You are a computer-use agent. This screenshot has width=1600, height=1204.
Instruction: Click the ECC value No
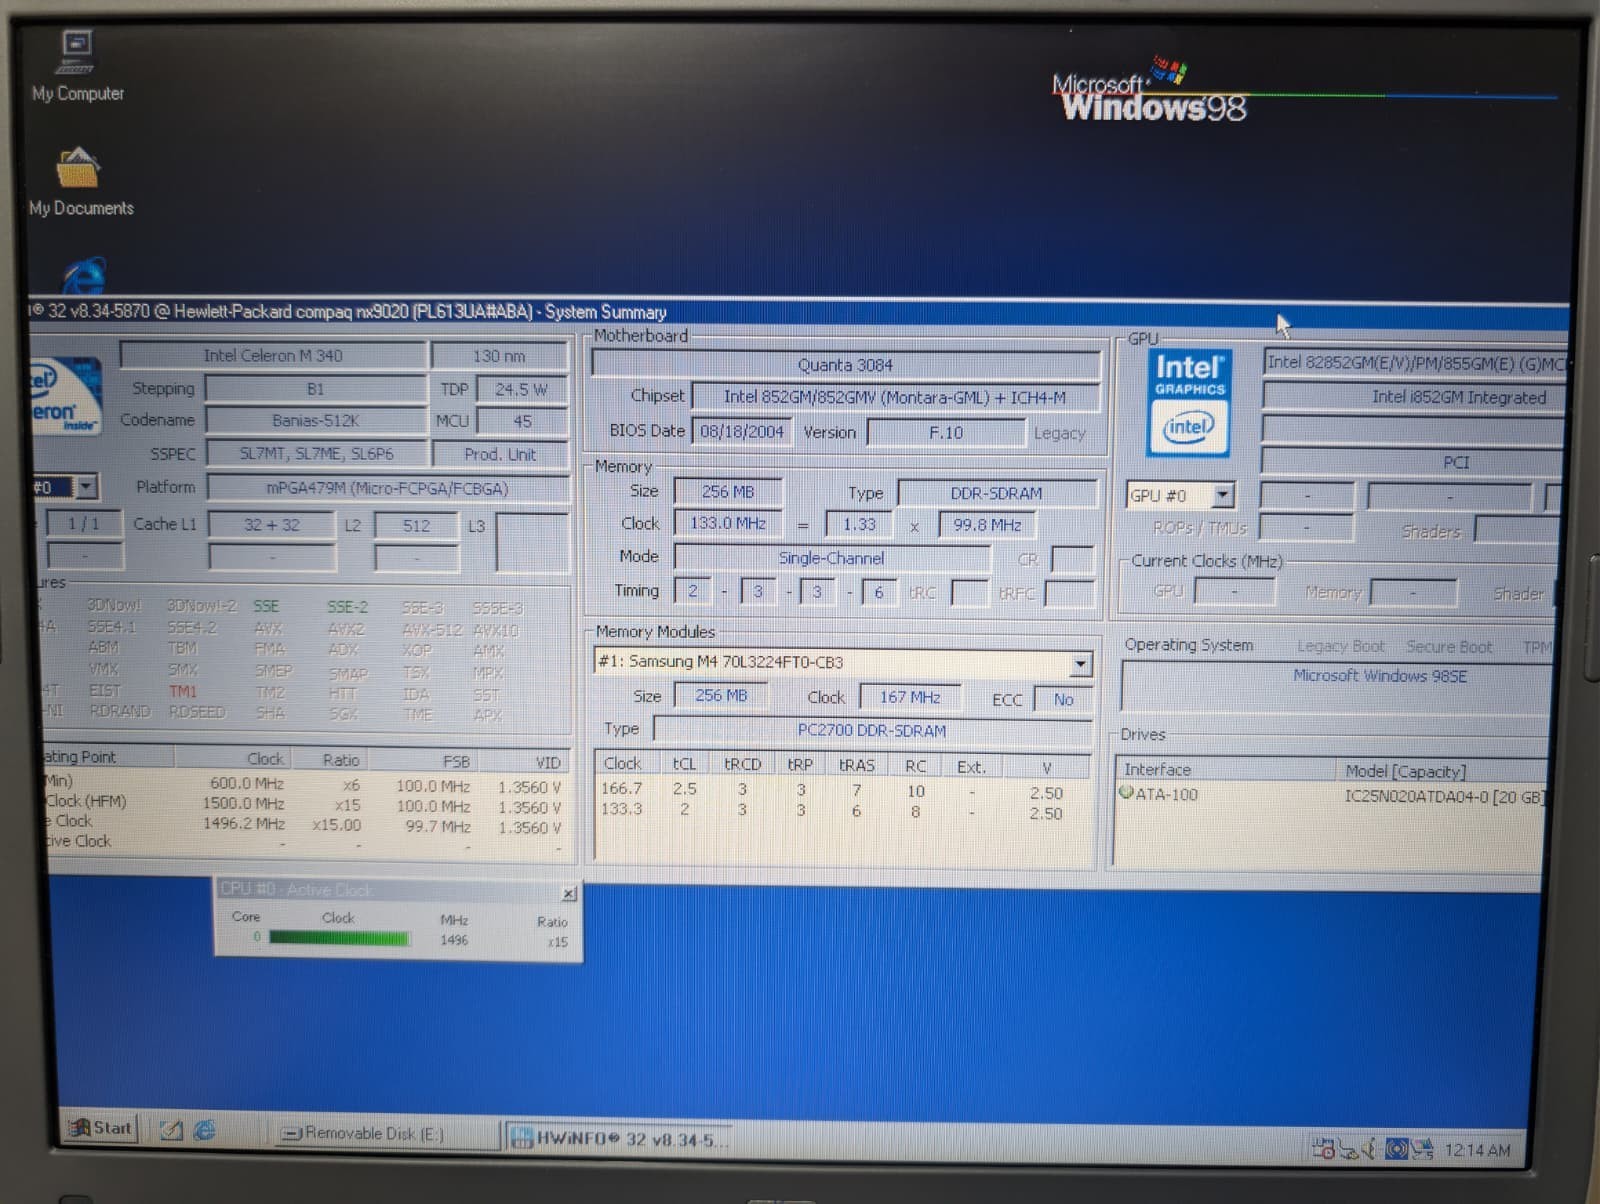[x=1063, y=699]
